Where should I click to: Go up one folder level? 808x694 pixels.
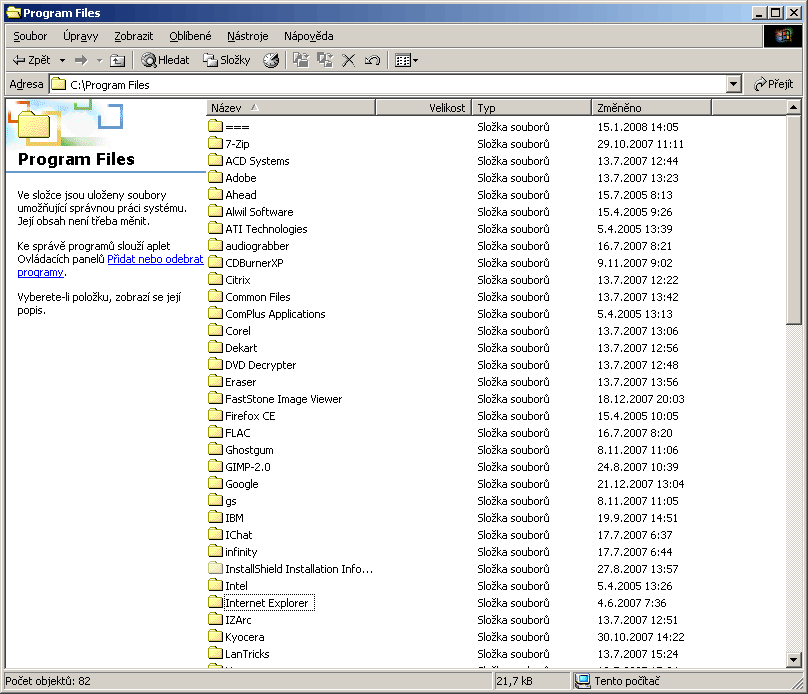click(117, 60)
